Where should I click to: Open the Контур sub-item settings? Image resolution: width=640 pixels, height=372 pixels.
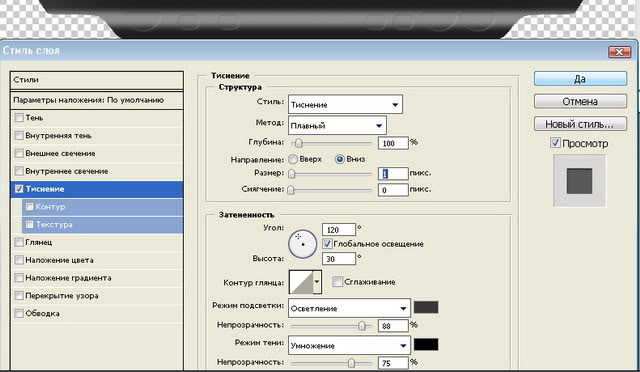point(50,207)
